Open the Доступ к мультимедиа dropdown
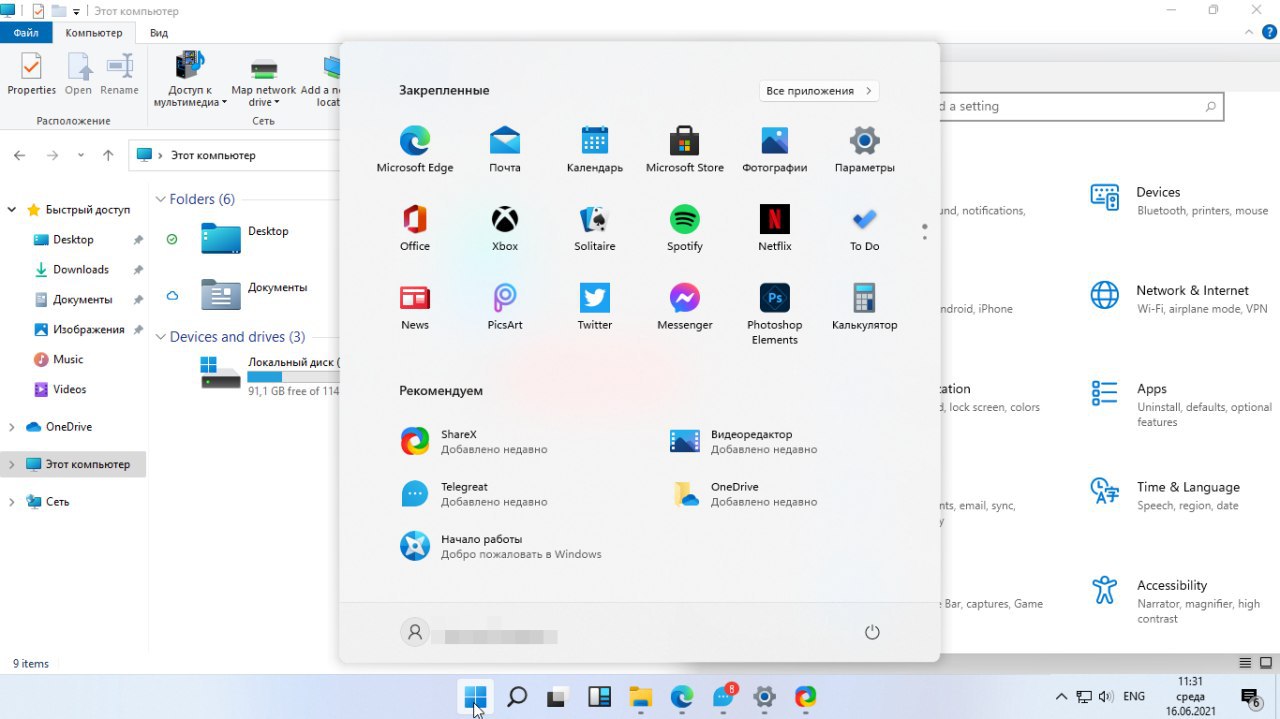The image size is (1280, 719). click(x=191, y=80)
